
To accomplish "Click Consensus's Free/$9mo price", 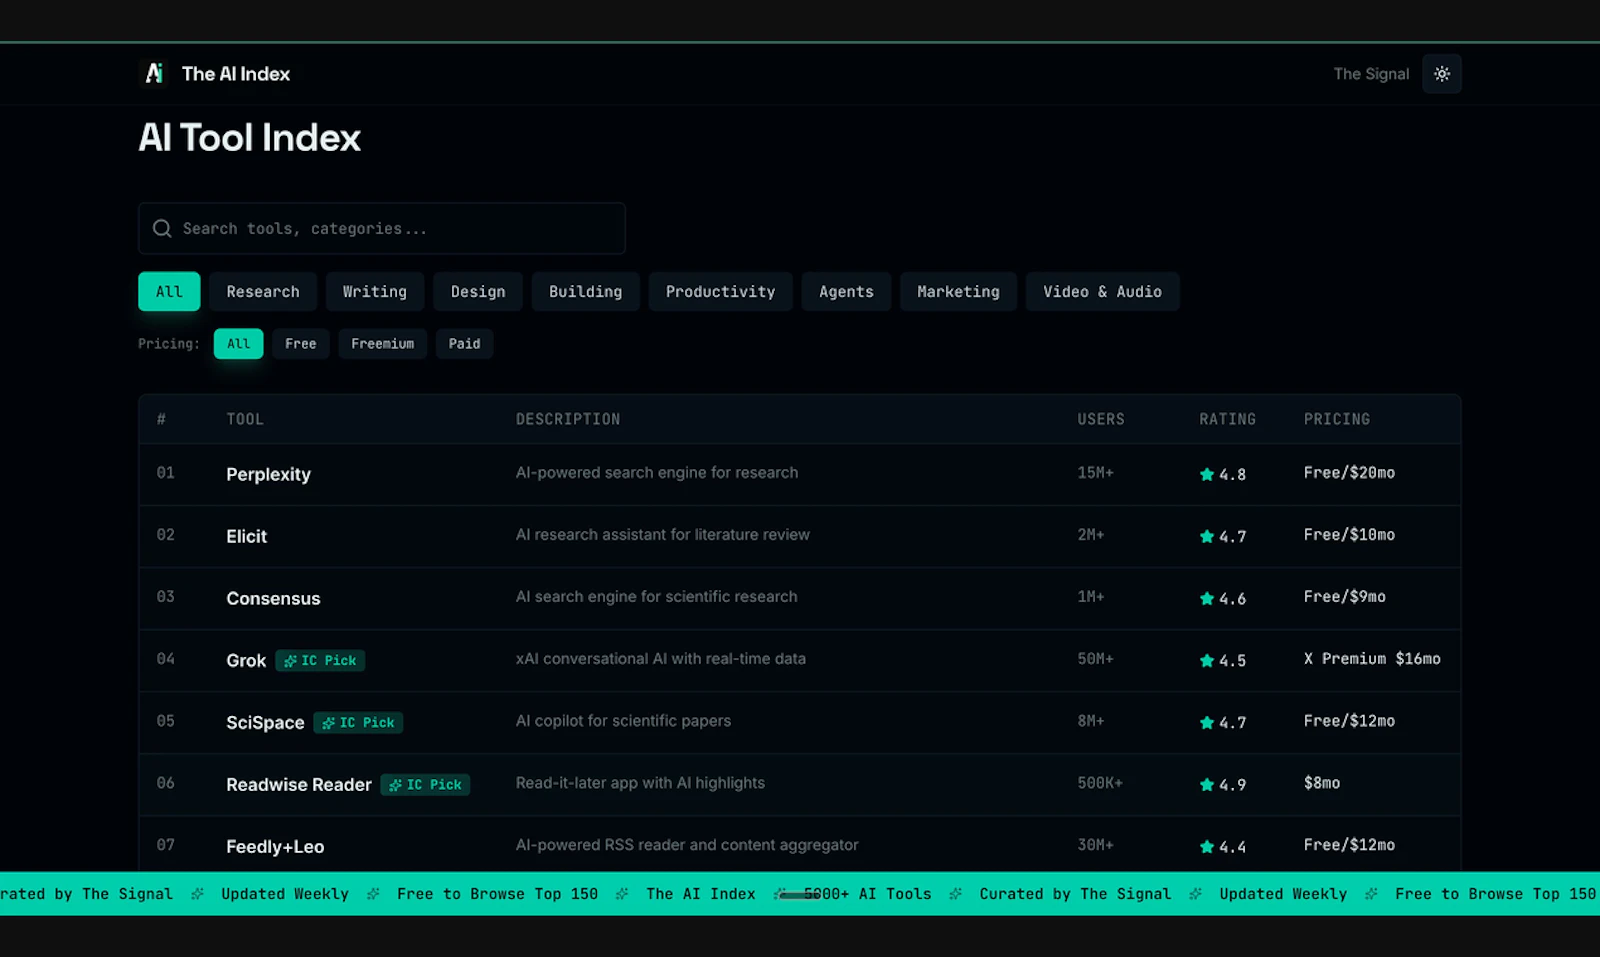I will pyautogui.click(x=1345, y=596).
